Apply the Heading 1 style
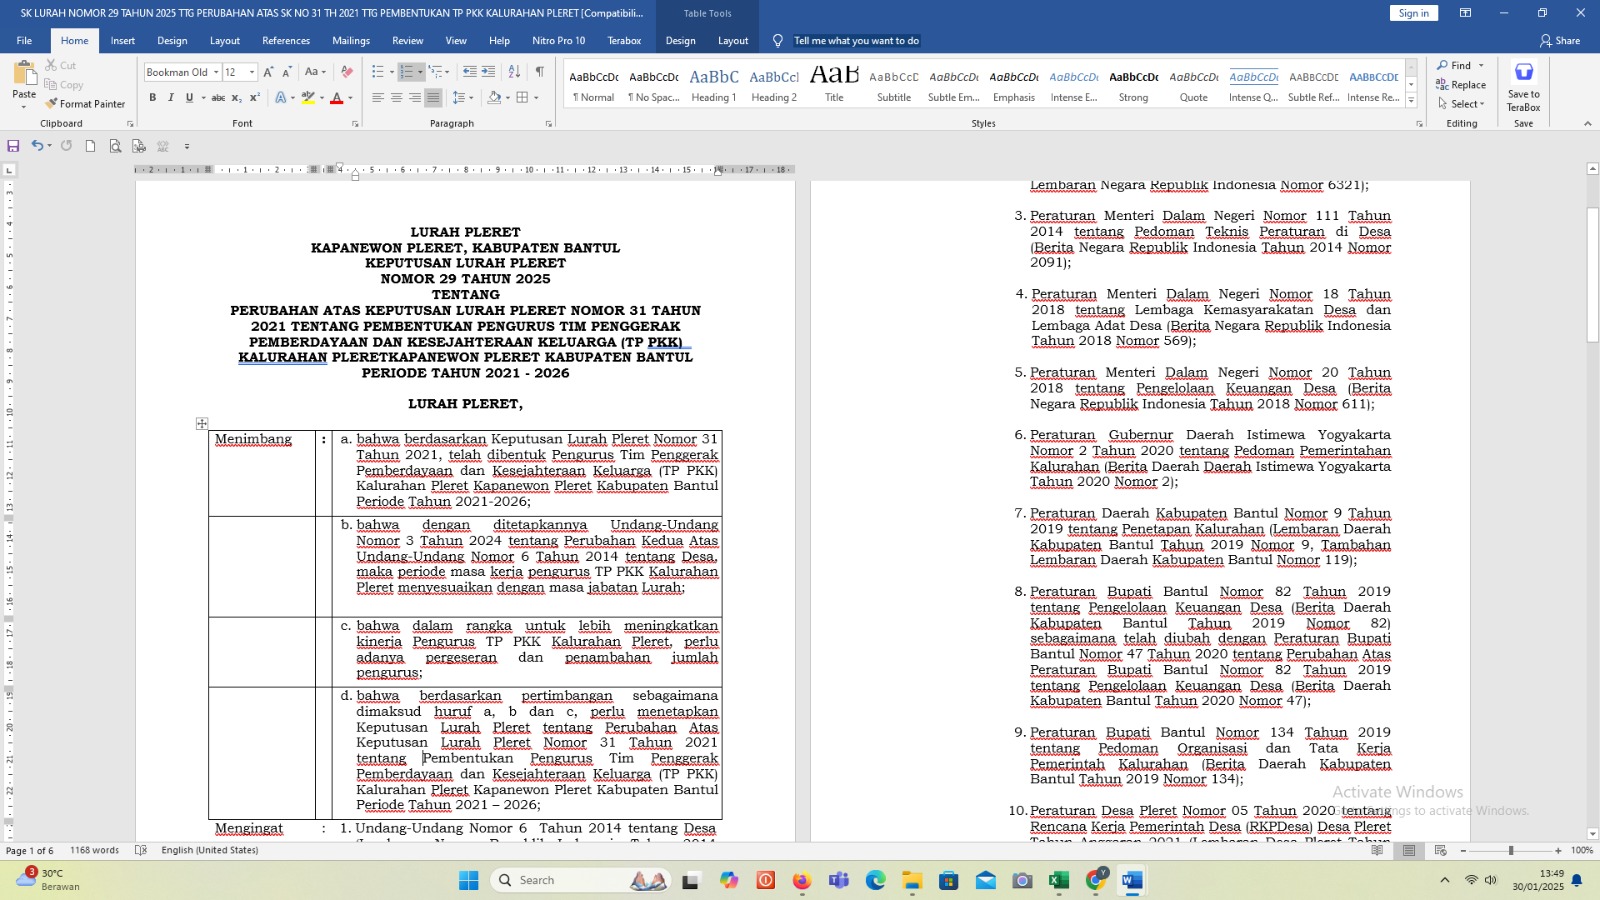Viewport: 1600px width, 900px height. (714, 85)
